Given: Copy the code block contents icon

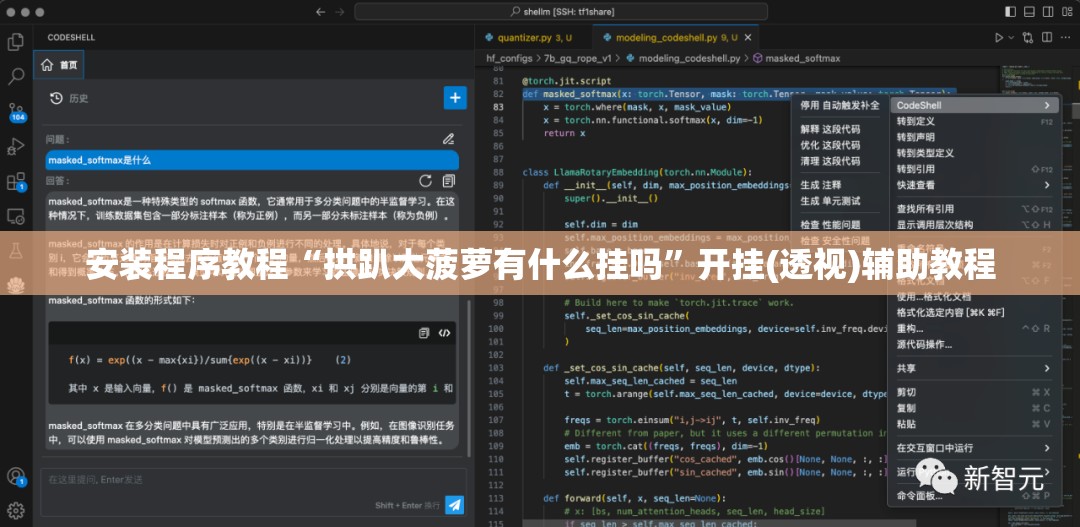Looking at the screenshot, I should (x=424, y=333).
